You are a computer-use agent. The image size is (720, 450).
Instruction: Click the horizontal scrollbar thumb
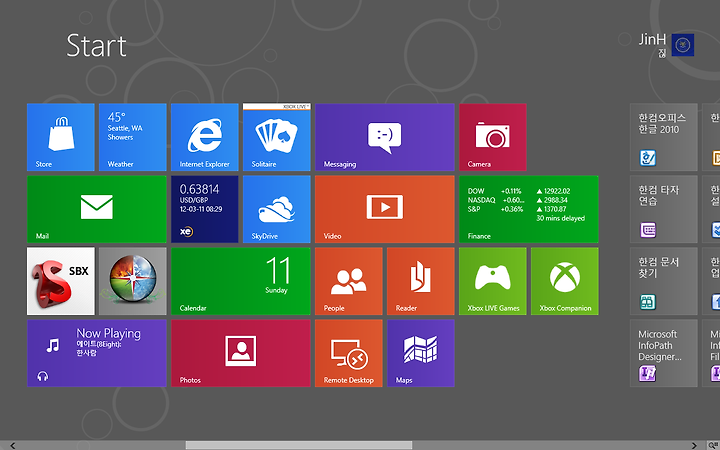point(299,445)
